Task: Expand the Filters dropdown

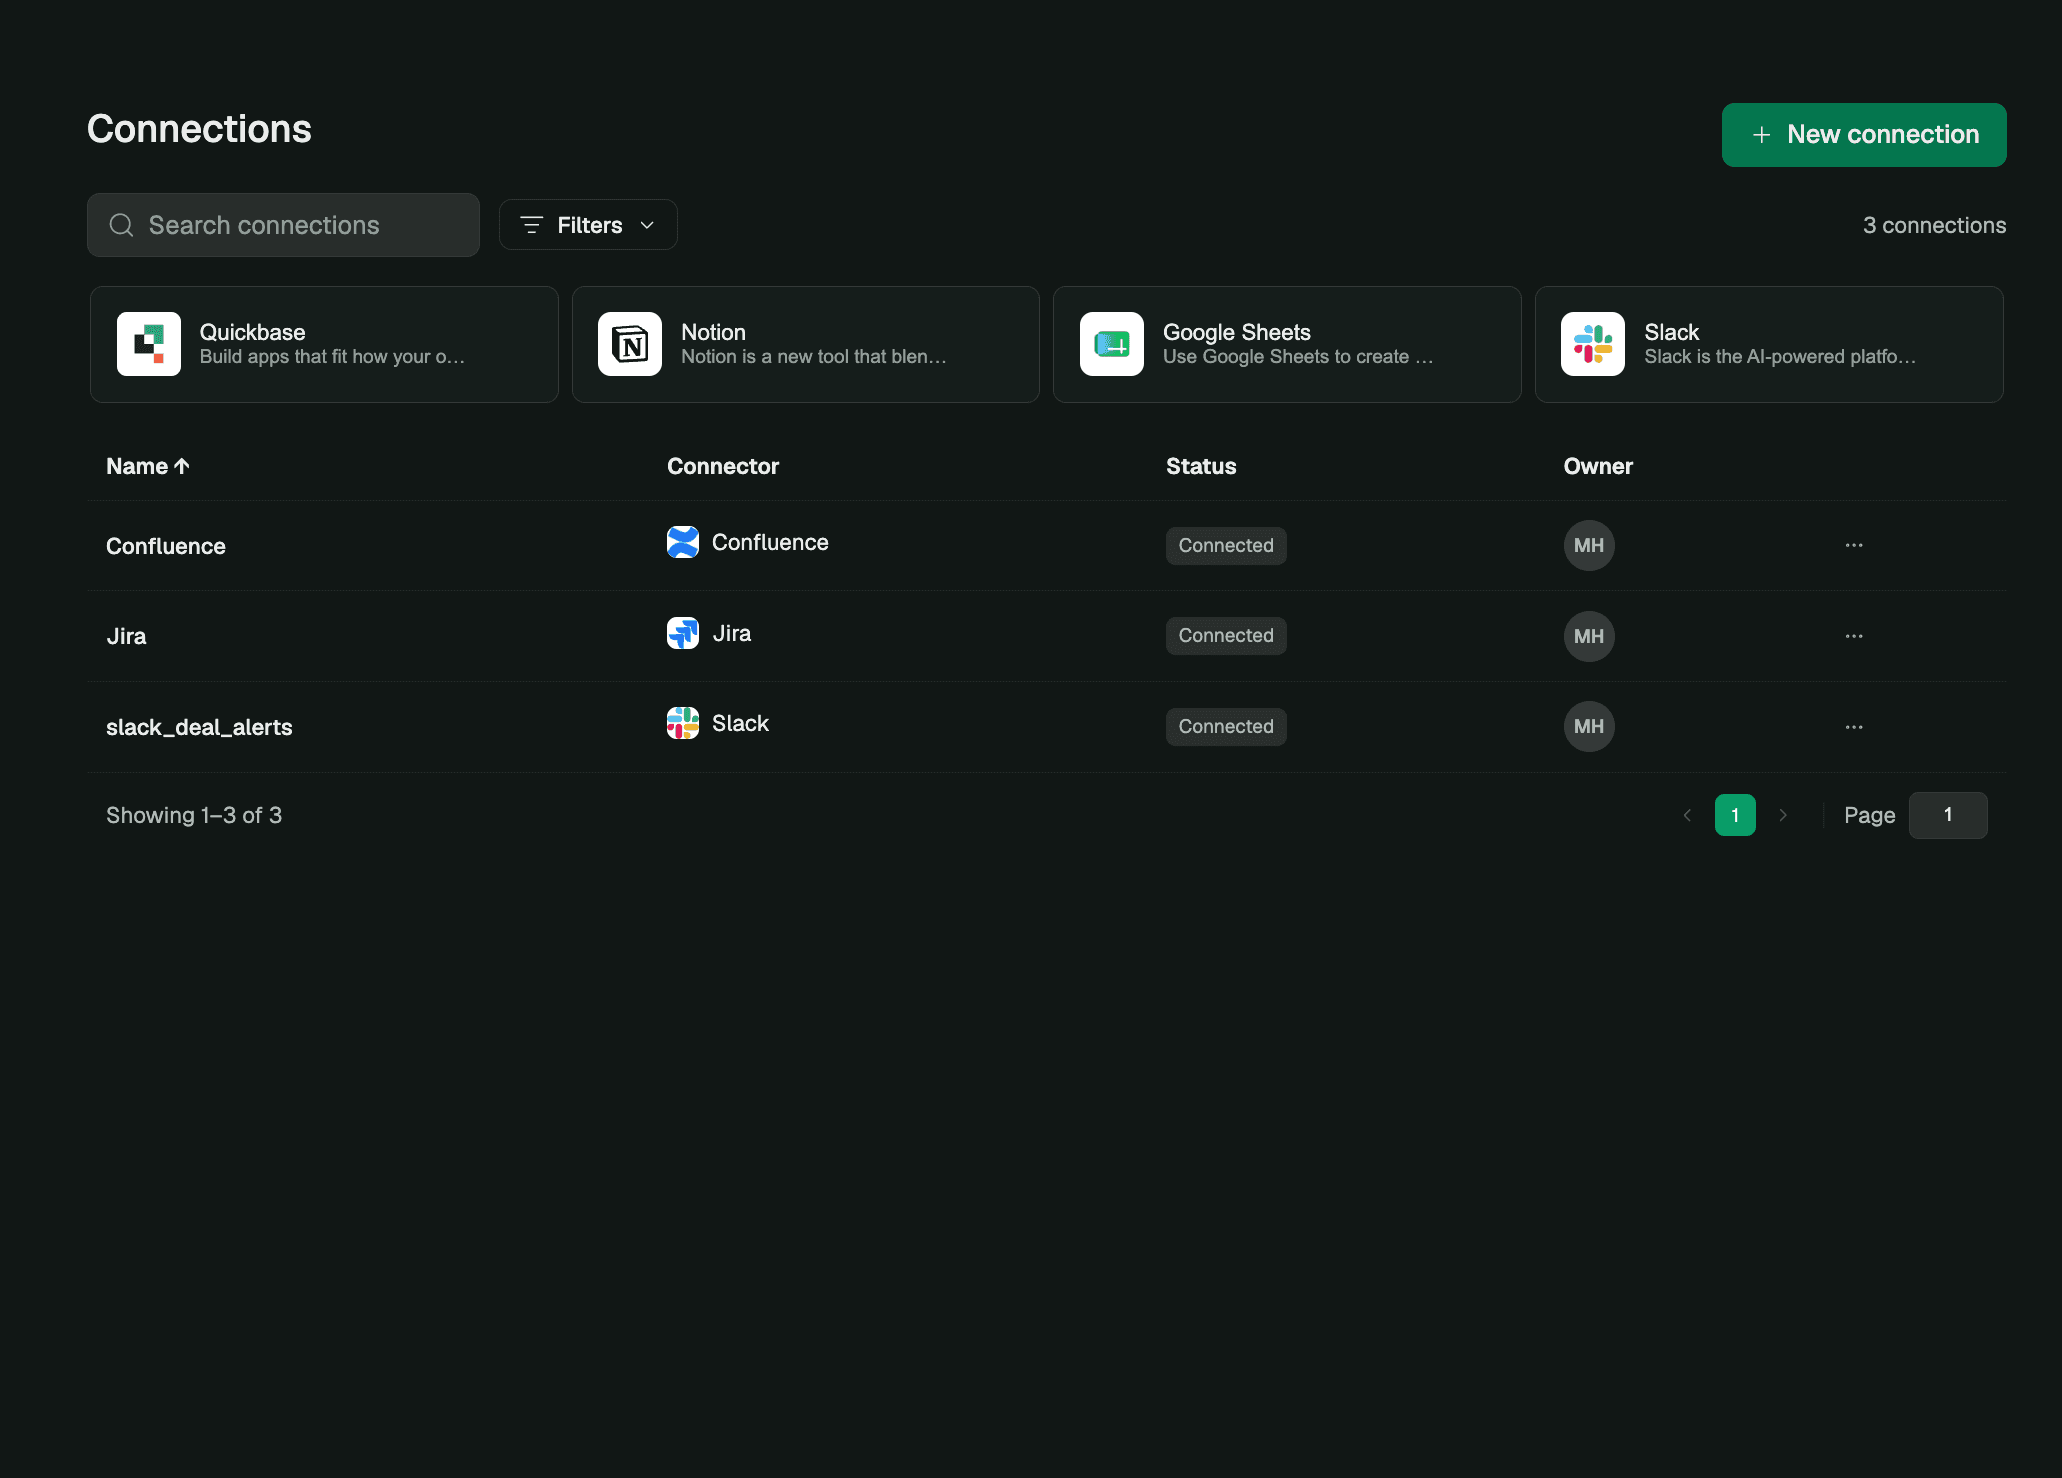Action: [x=588, y=225]
